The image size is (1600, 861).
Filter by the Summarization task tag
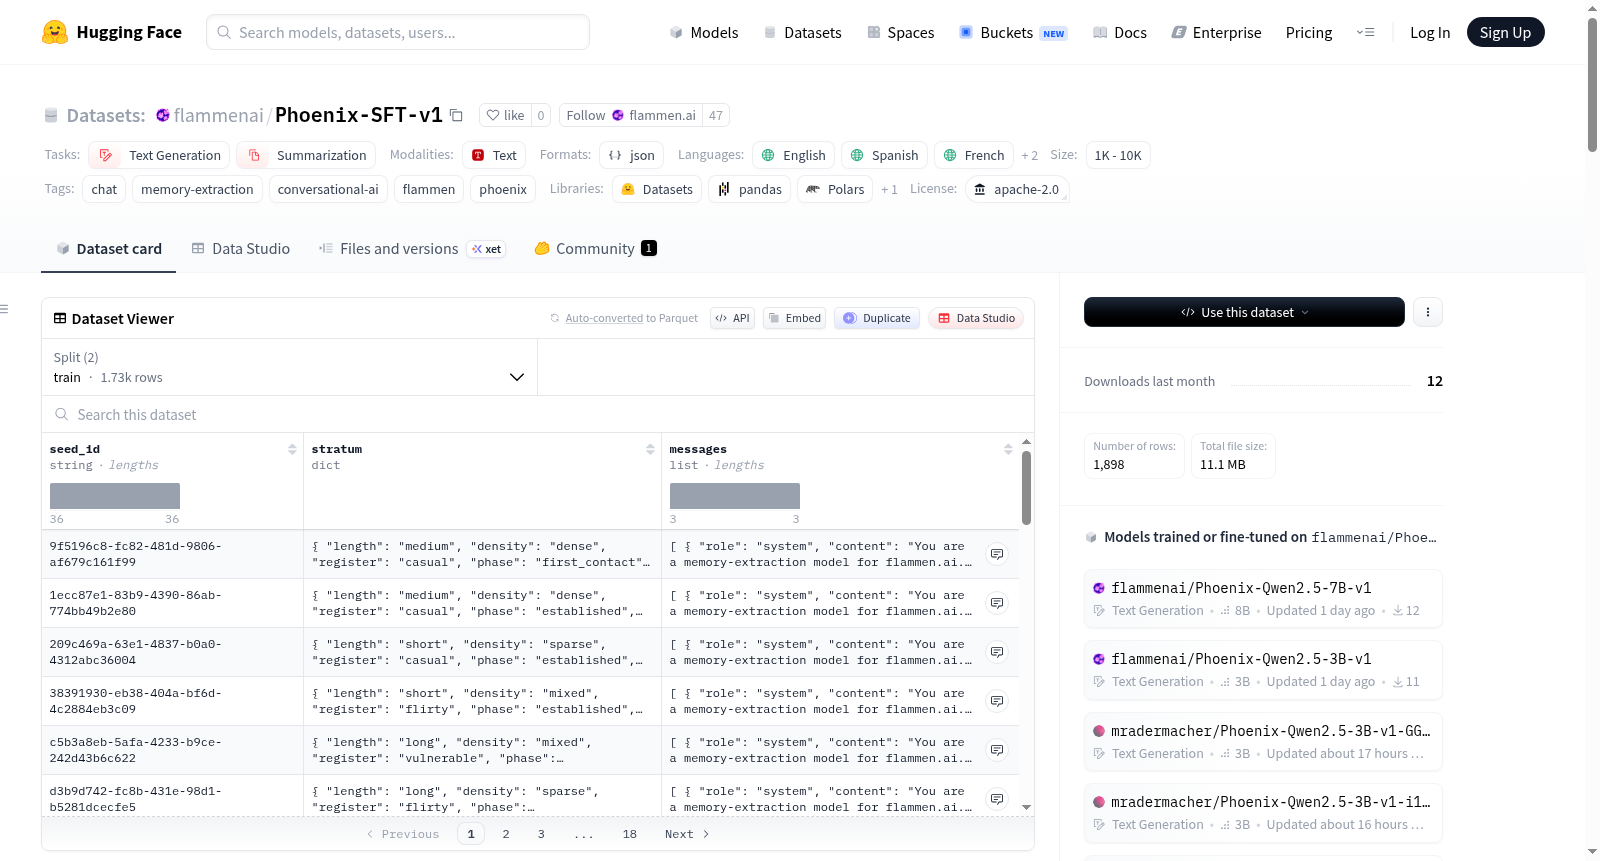pyautogui.click(x=306, y=155)
